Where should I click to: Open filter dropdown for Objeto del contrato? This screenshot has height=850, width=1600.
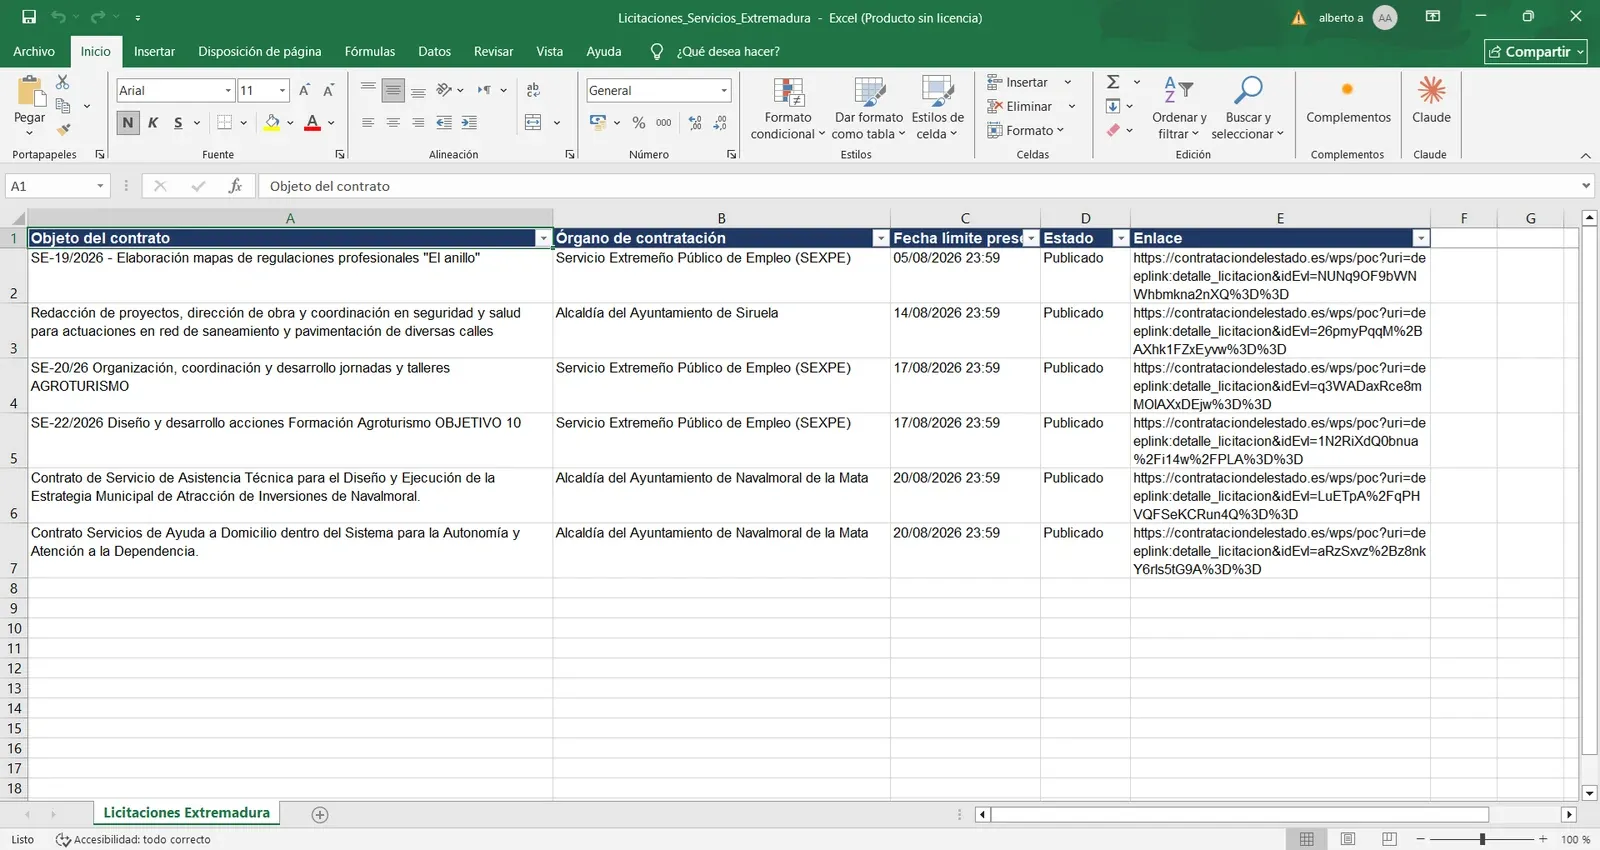click(543, 238)
